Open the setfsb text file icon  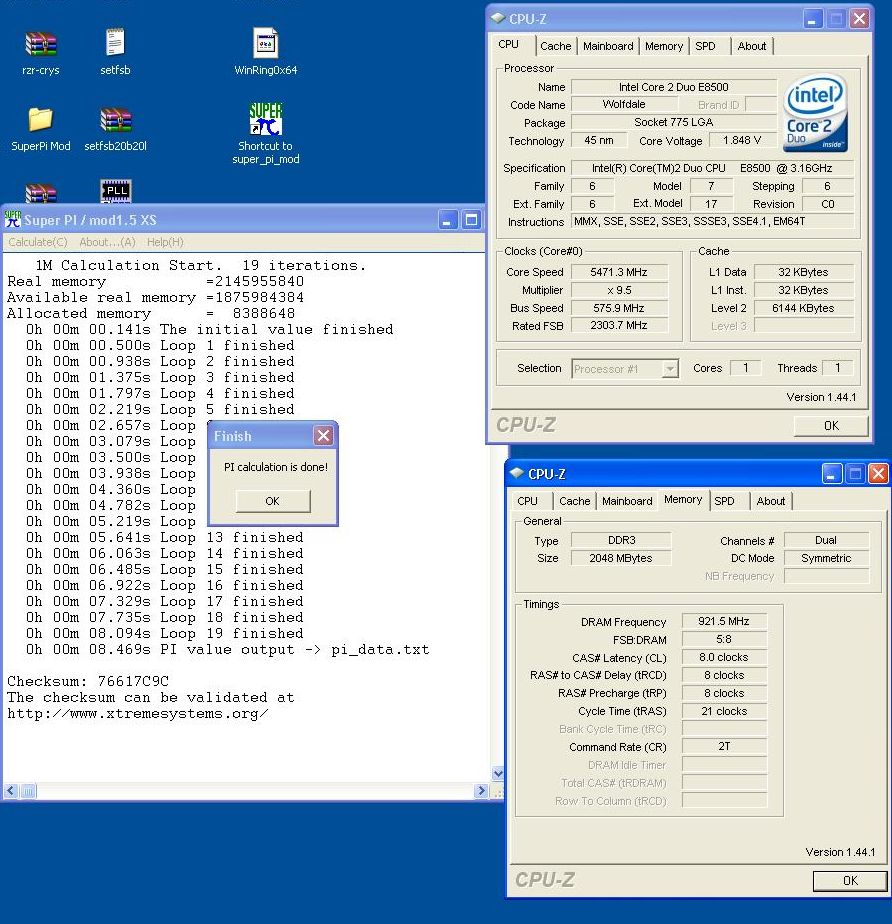[x=115, y=43]
